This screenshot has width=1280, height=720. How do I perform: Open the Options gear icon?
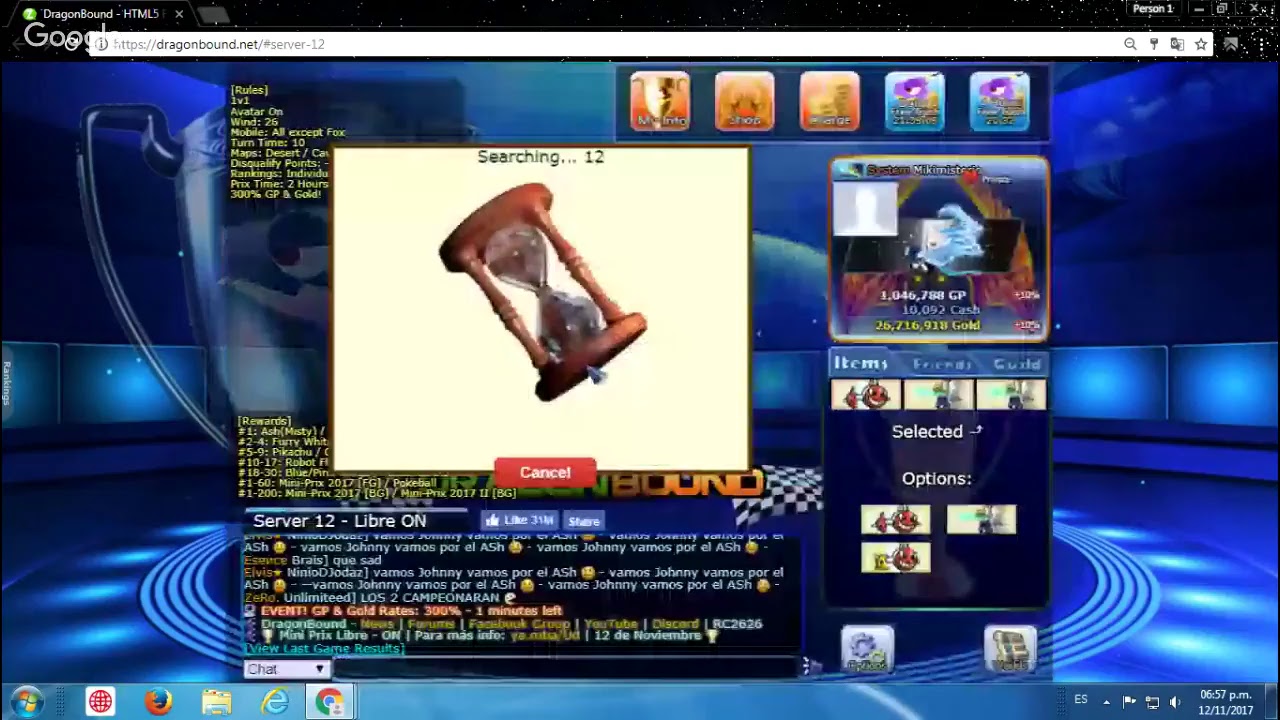click(x=867, y=650)
